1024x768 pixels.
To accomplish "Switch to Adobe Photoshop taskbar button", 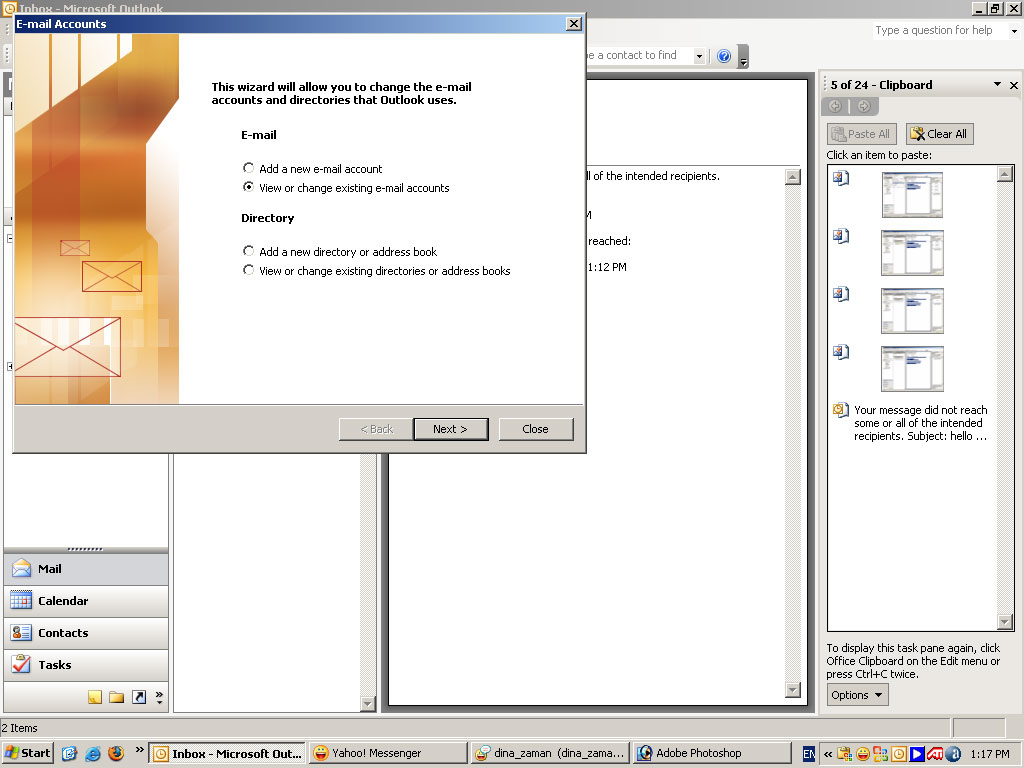I will 712,753.
